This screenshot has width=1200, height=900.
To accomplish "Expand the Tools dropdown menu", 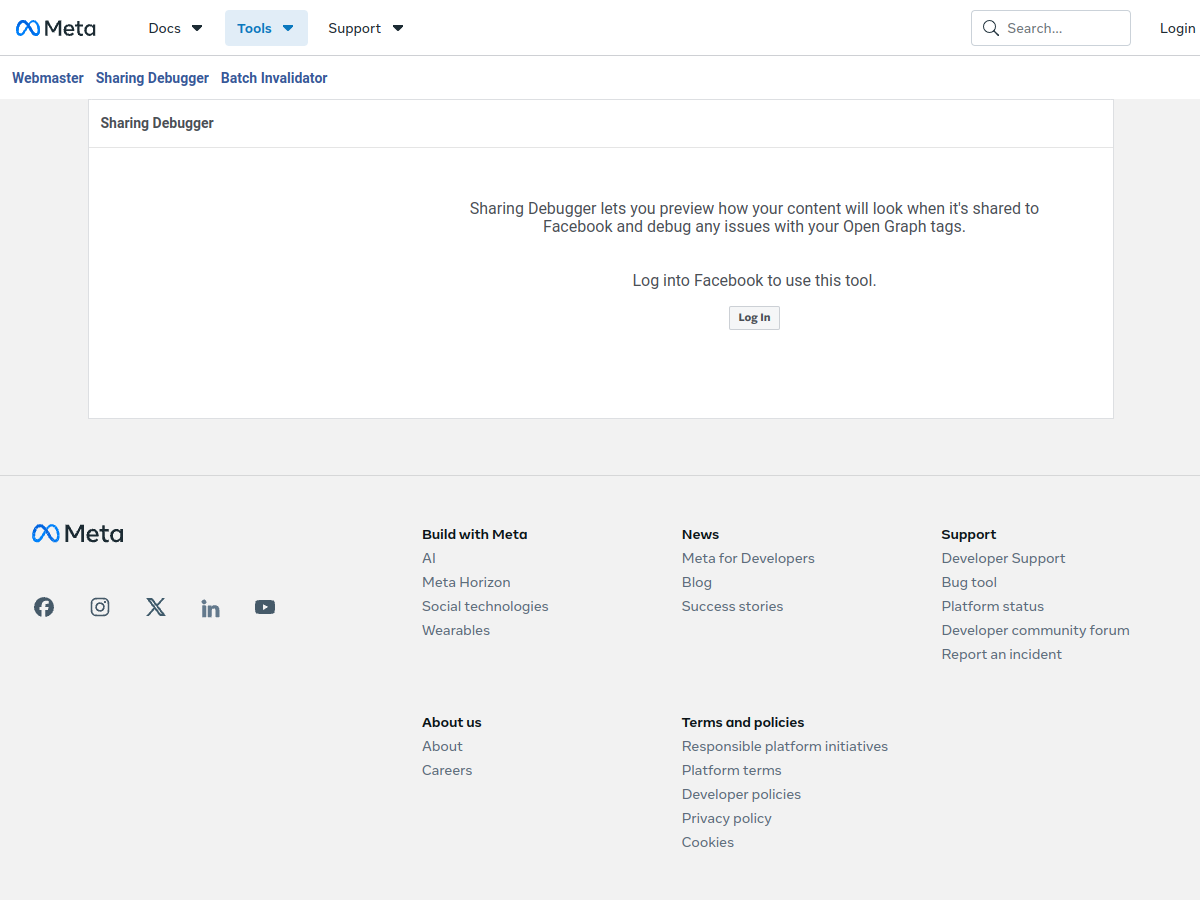I will (266, 28).
